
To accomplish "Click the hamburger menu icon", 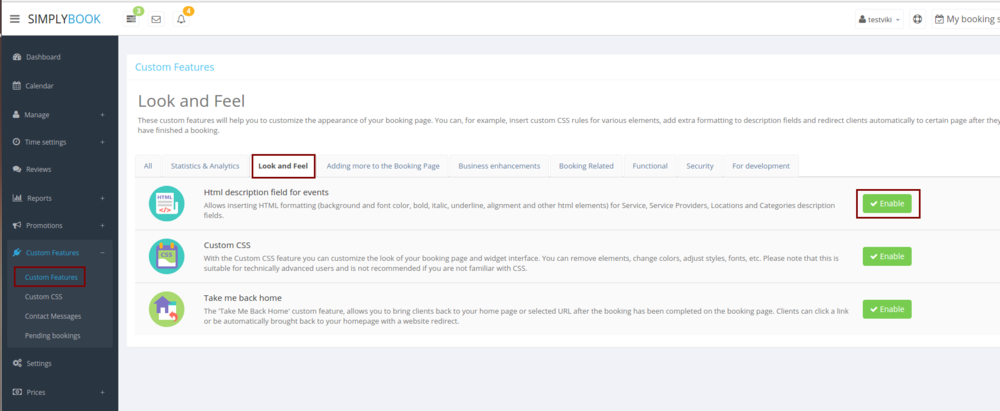I will [14, 19].
